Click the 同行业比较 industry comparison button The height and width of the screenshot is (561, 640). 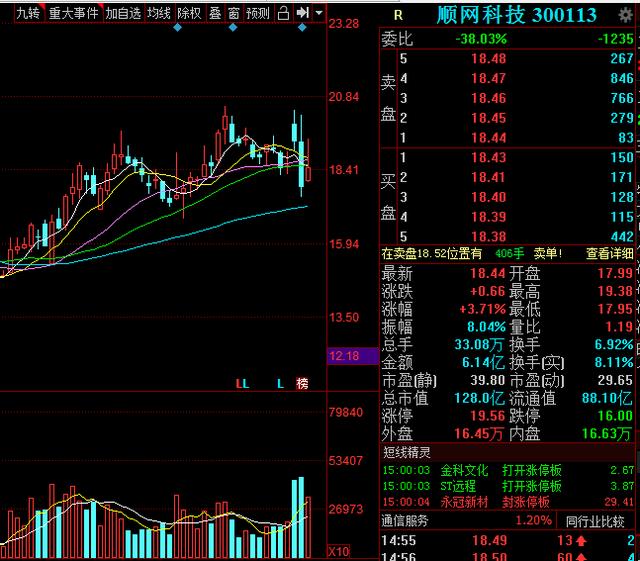[x=595, y=521]
